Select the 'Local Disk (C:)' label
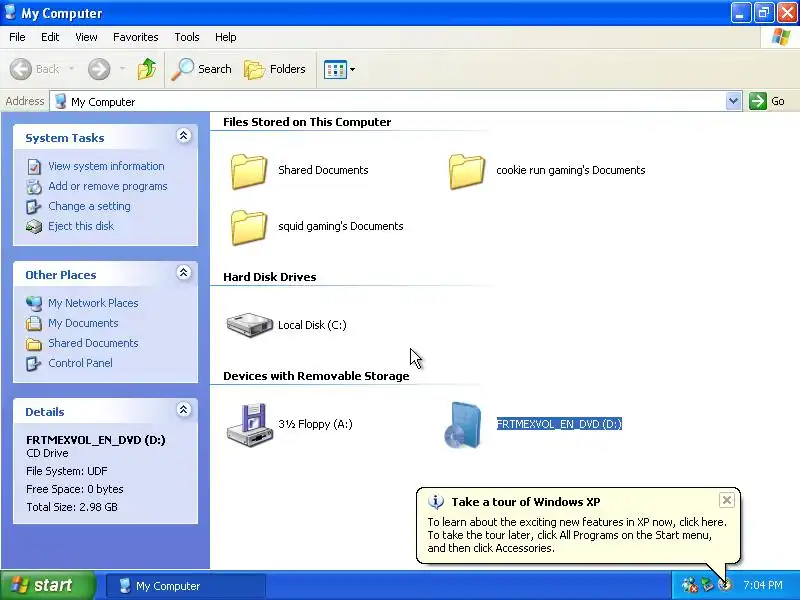 (312, 325)
